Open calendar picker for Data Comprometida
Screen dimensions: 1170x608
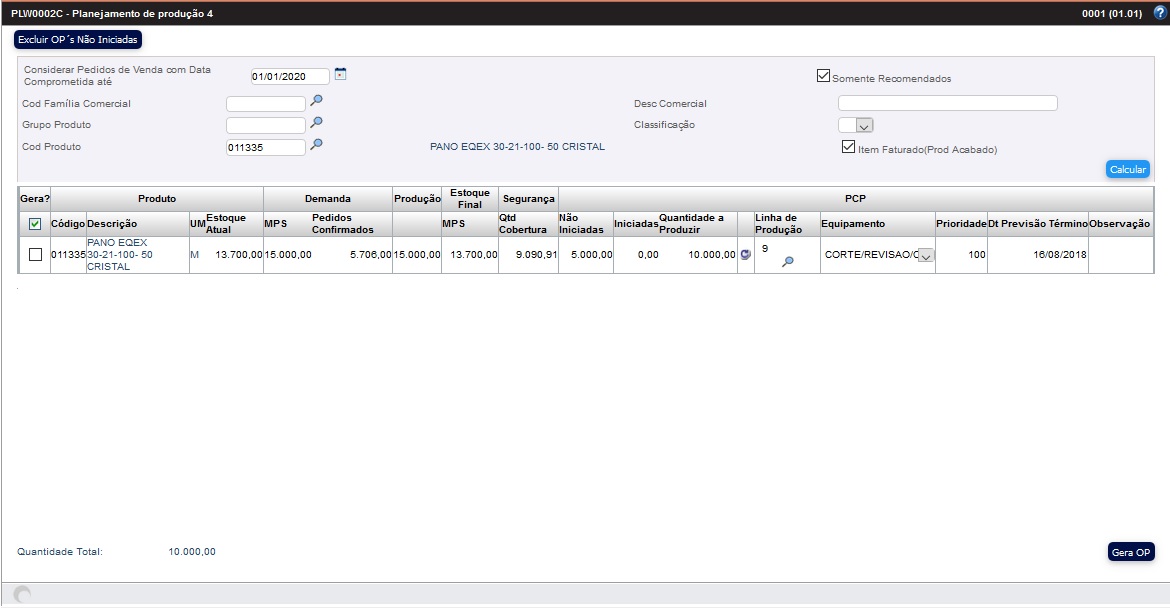coord(340,74)
